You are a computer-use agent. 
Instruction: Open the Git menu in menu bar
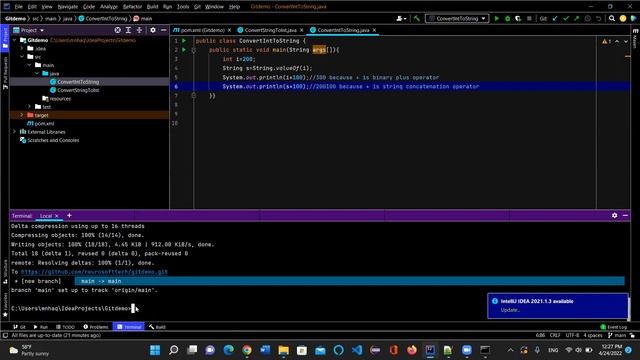tap(197, 7)
